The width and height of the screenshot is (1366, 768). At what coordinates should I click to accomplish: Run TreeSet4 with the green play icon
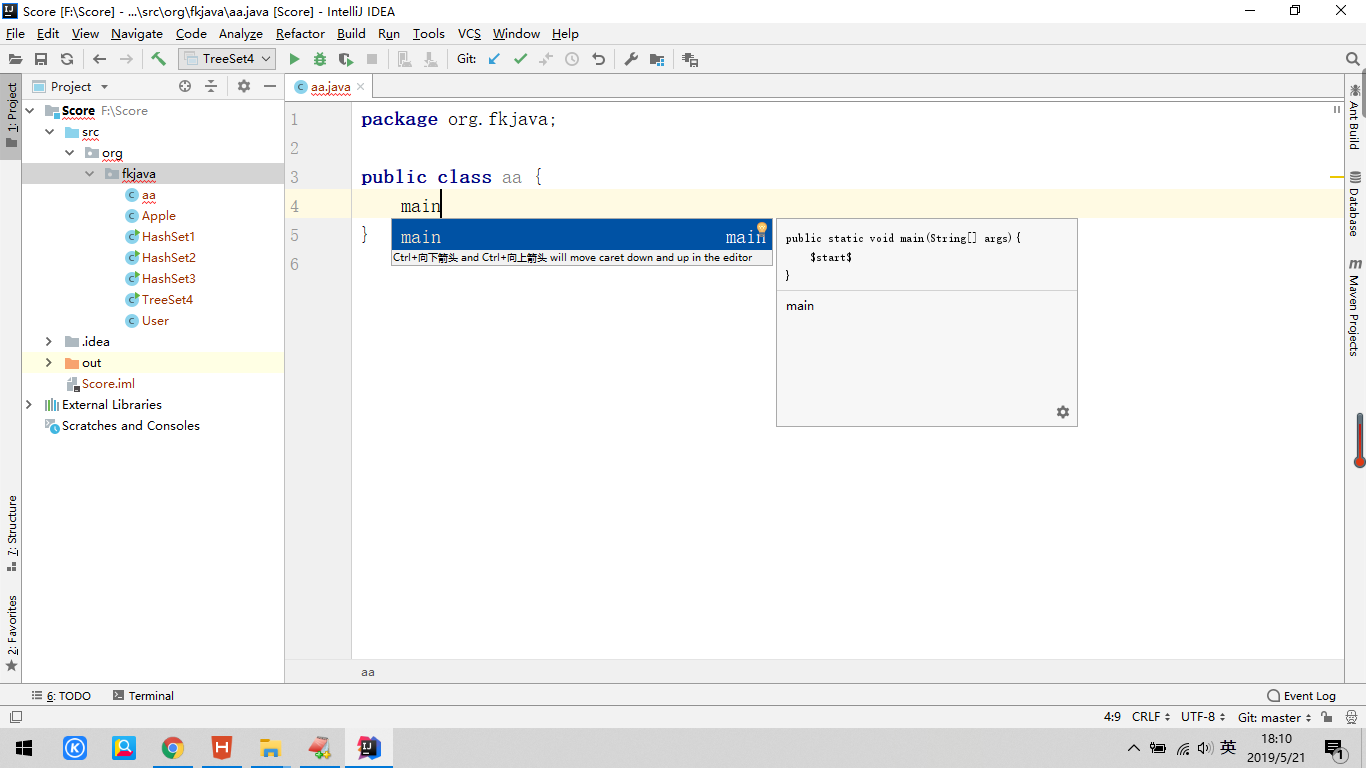294,59
